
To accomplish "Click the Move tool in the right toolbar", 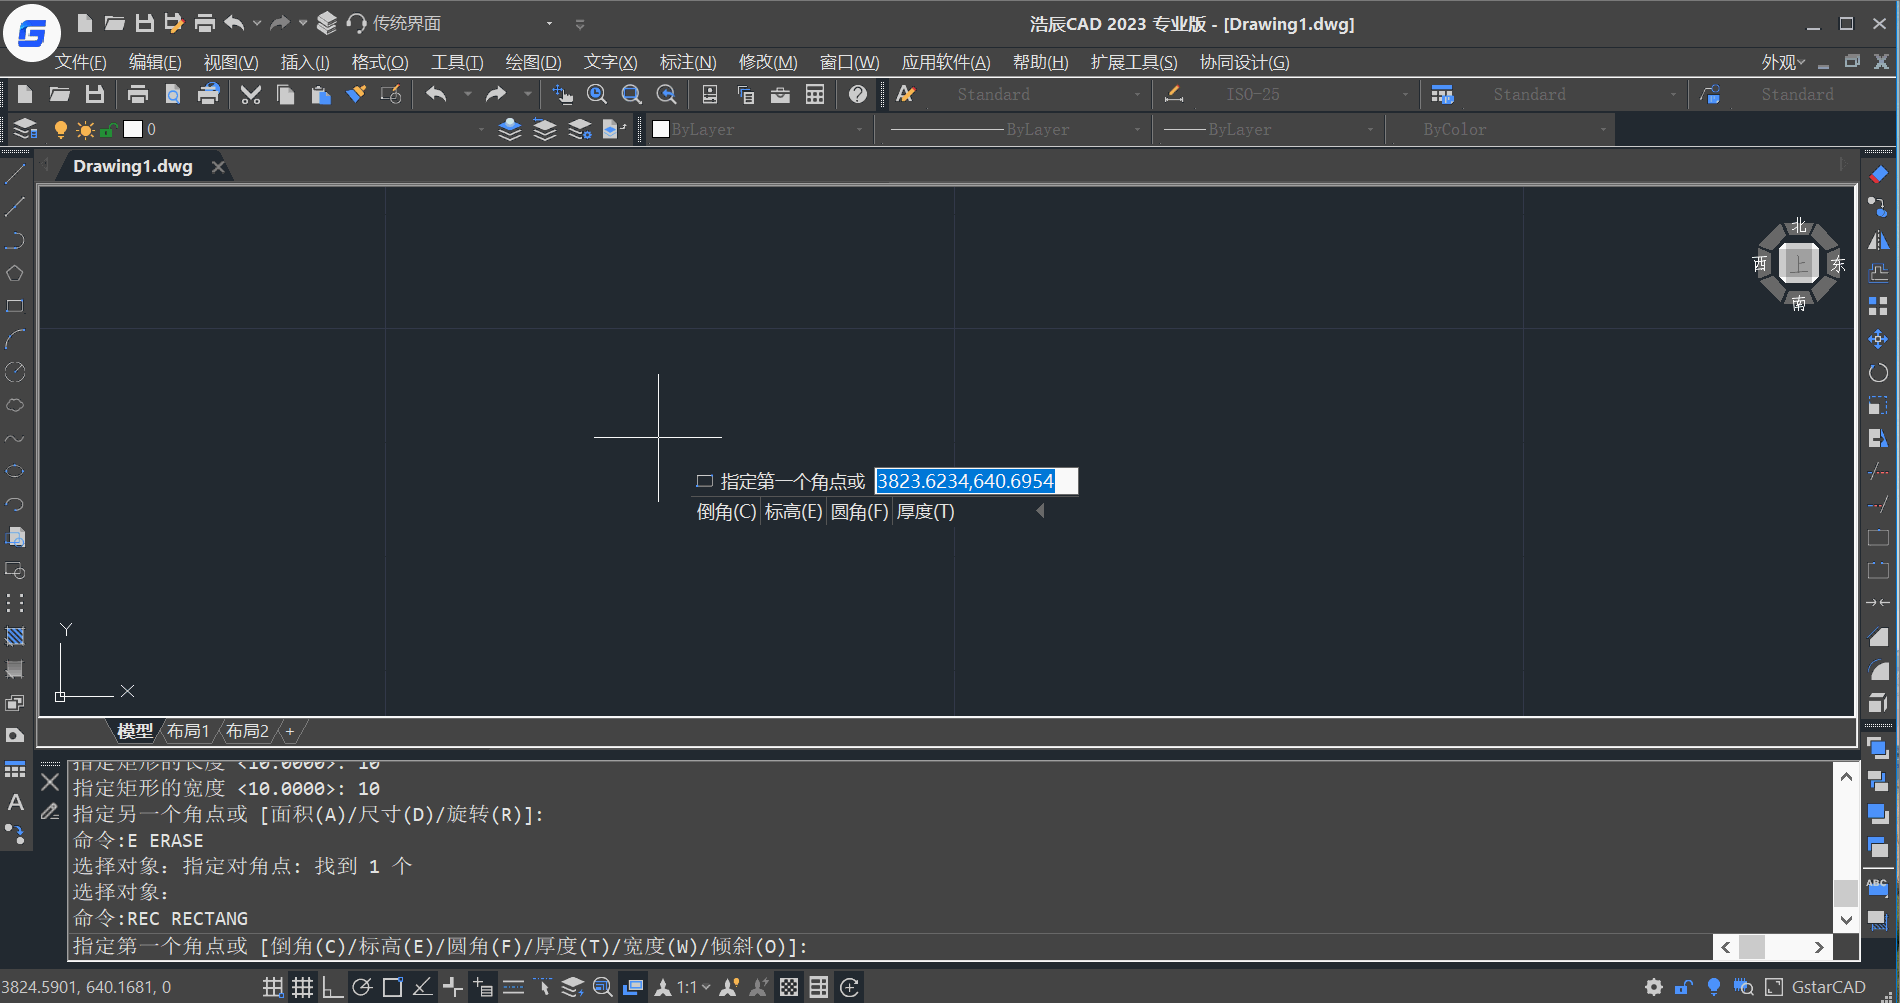I will click(x=1878, y=339).
